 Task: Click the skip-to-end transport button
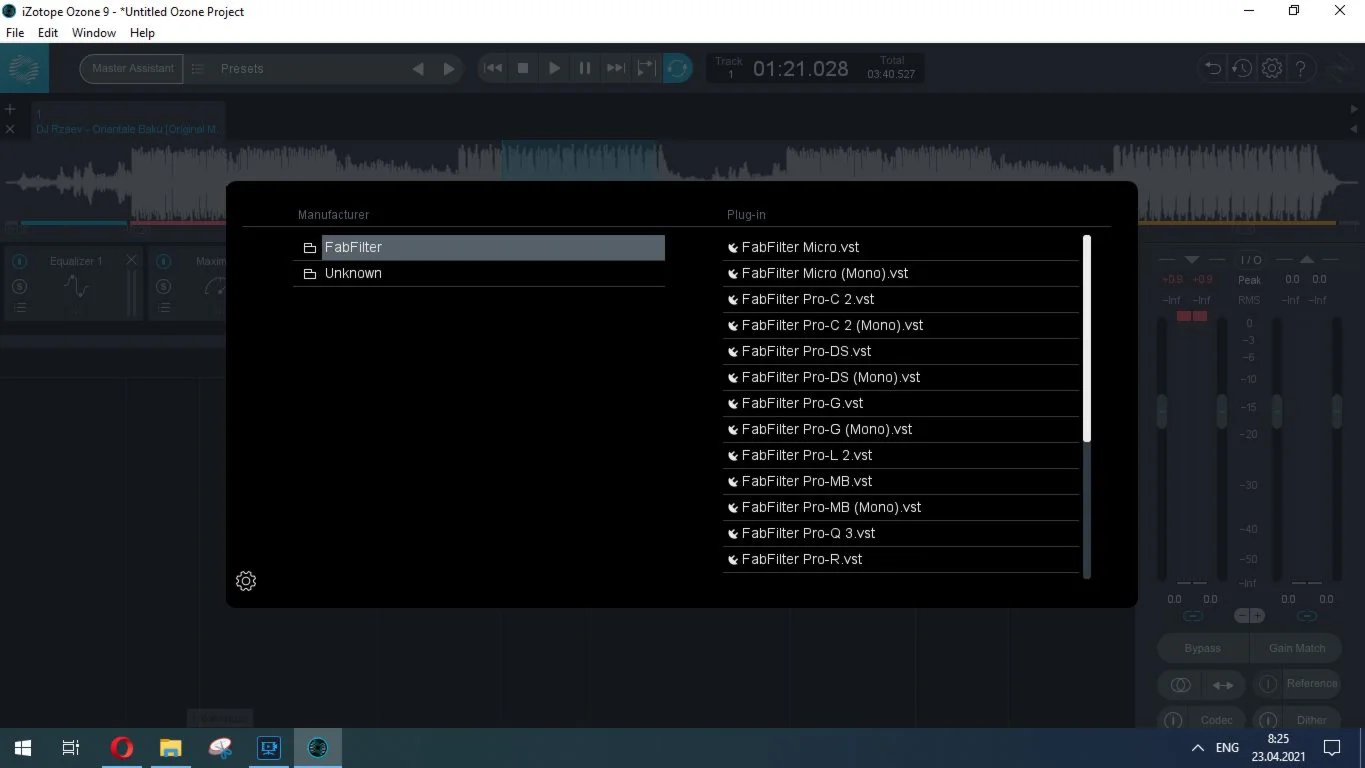[x=616, y=68]
